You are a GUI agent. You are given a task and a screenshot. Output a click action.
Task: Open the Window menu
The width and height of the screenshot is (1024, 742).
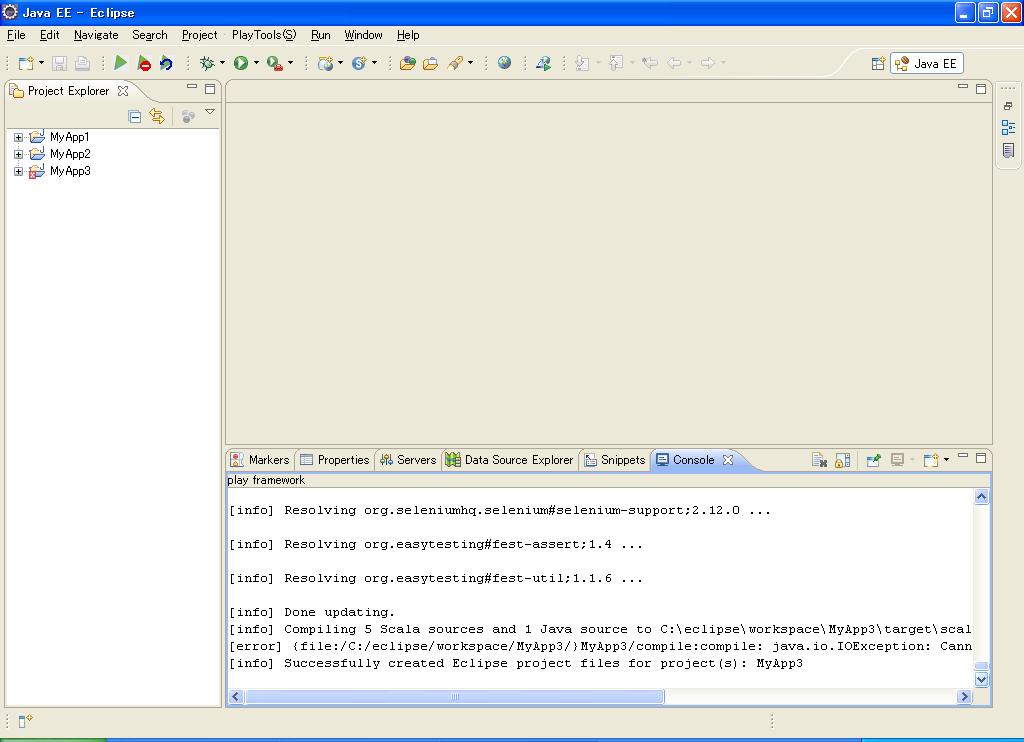click(363, 35)
